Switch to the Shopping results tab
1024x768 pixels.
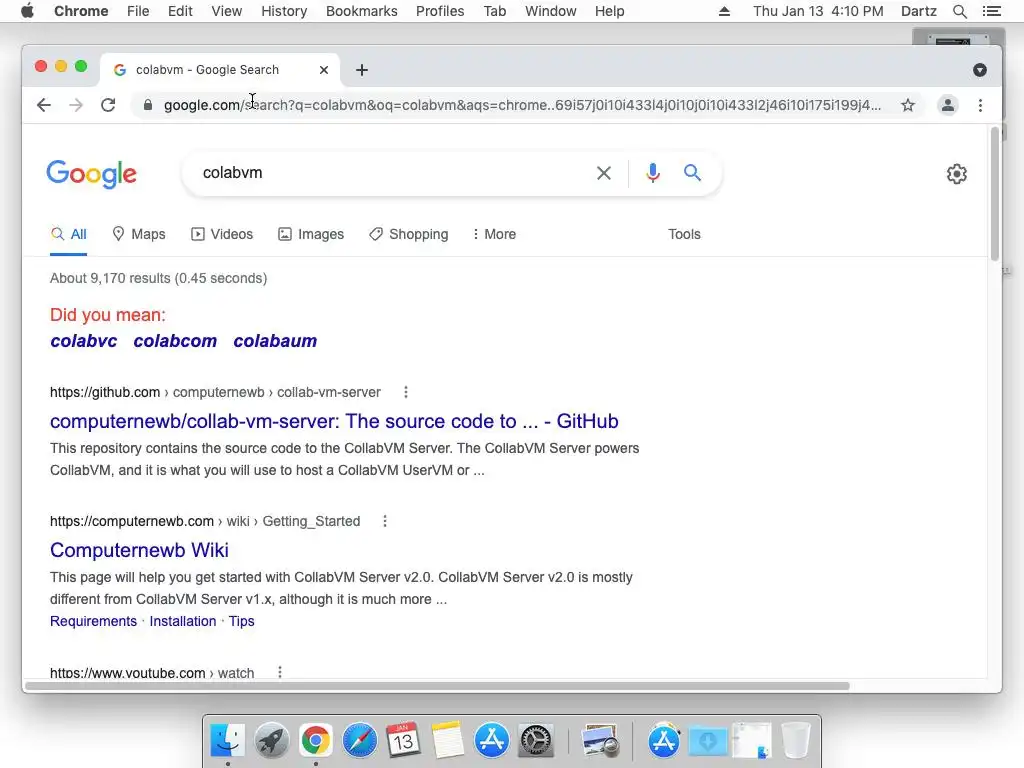pos(409,234)
